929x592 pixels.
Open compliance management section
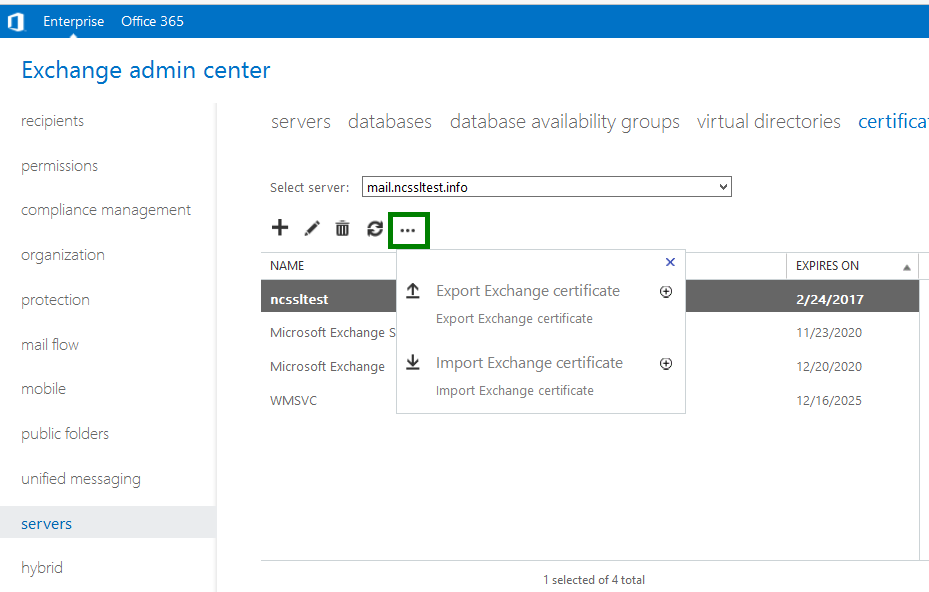pos(106,210)
